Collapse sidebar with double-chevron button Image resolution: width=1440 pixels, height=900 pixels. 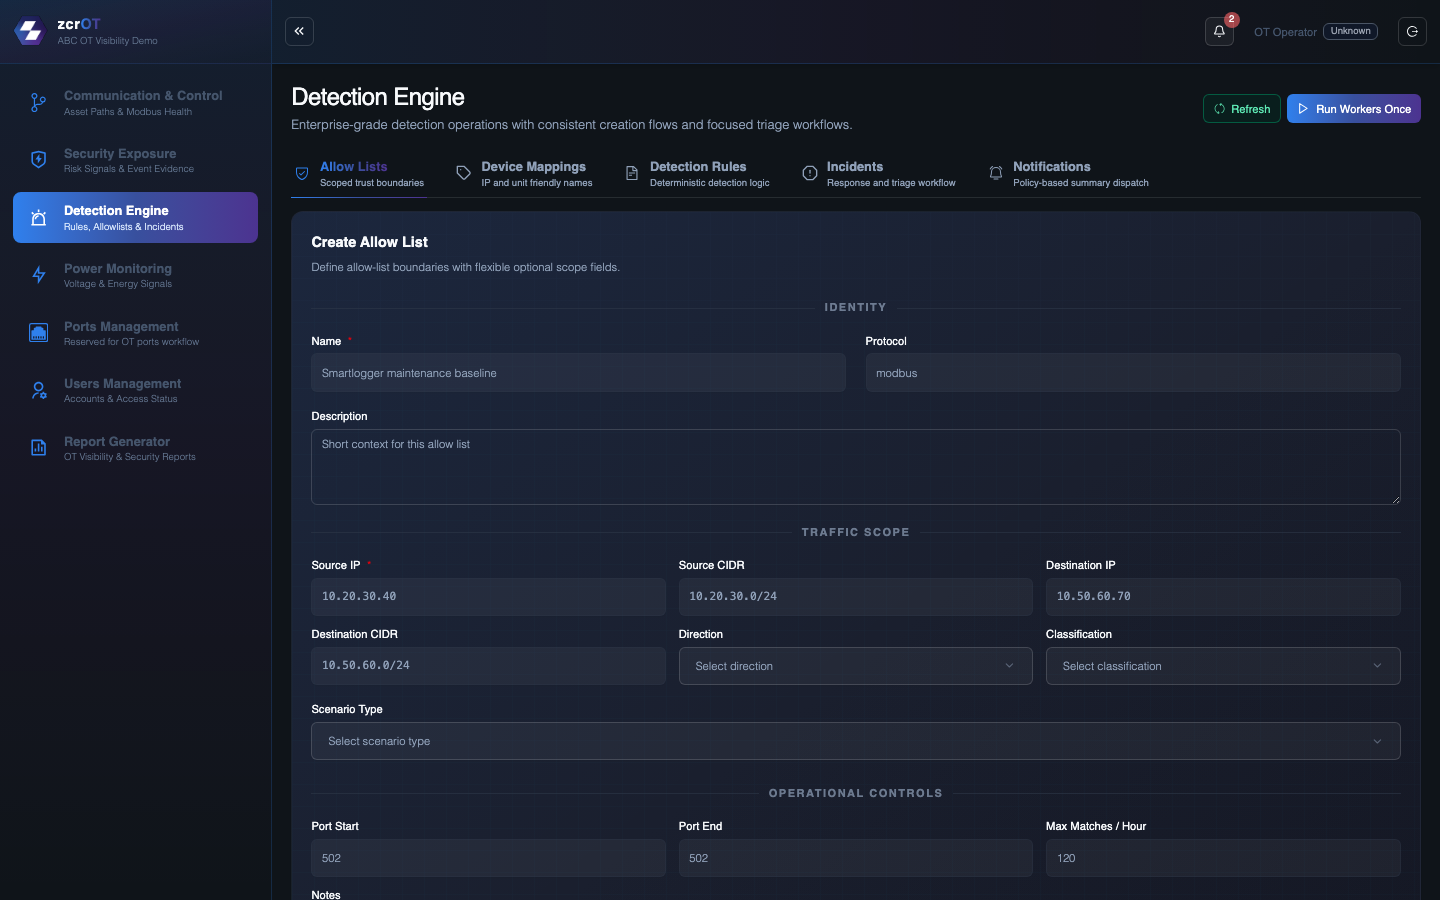299,31
